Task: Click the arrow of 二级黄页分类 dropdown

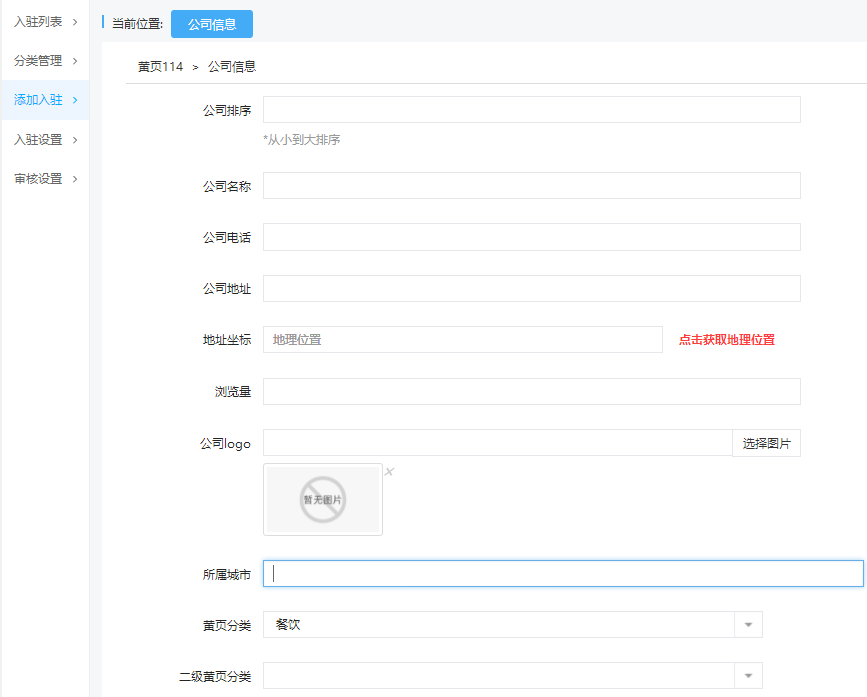Action: [x=748, y=675]
